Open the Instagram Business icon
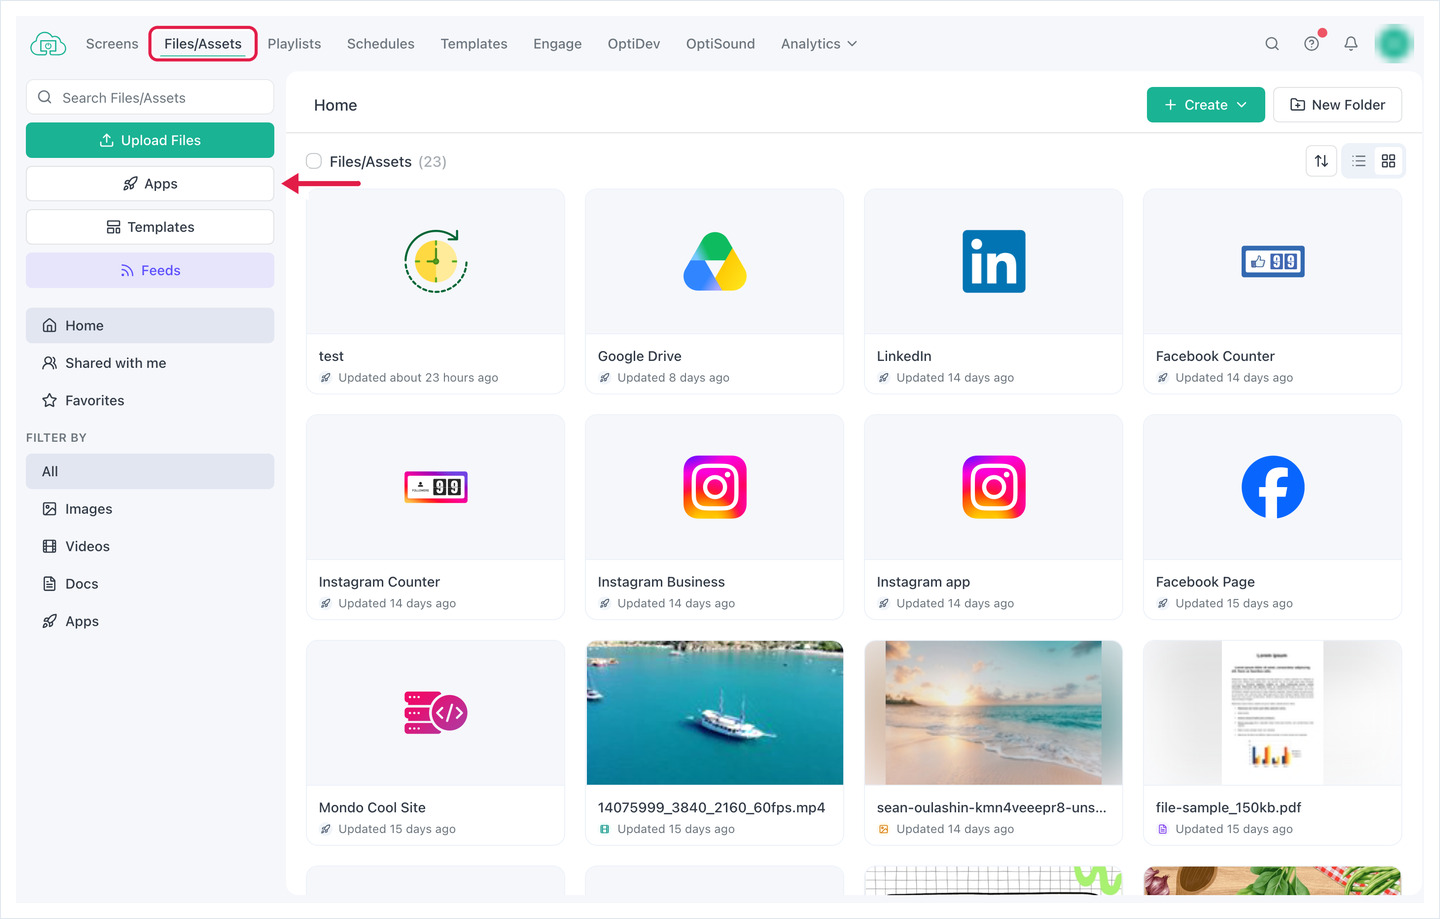 pos(715,487)
